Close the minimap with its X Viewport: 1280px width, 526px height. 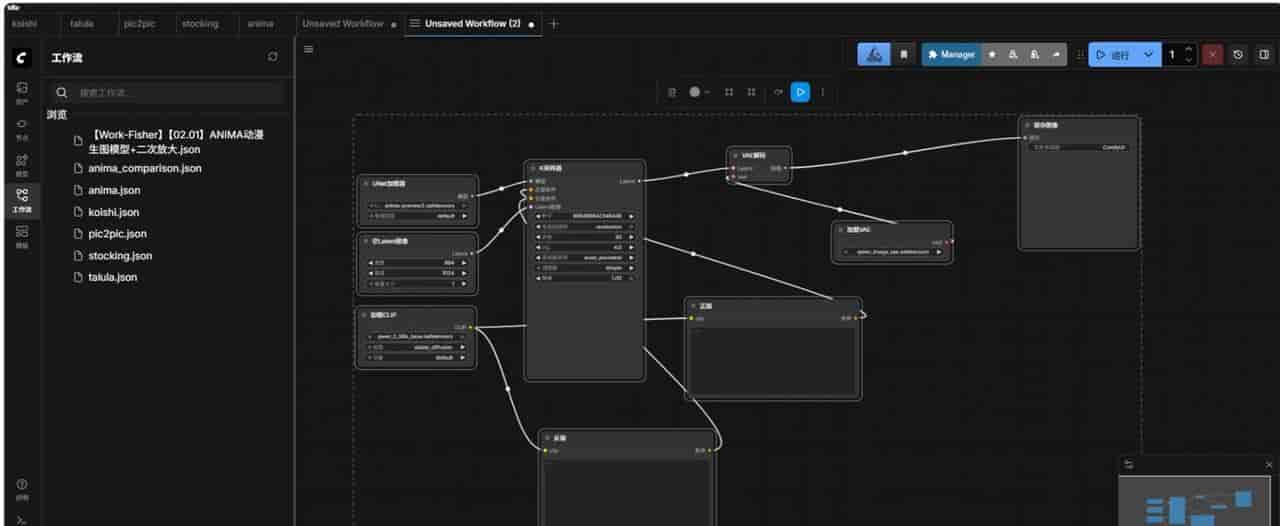tap(1269, 464)
